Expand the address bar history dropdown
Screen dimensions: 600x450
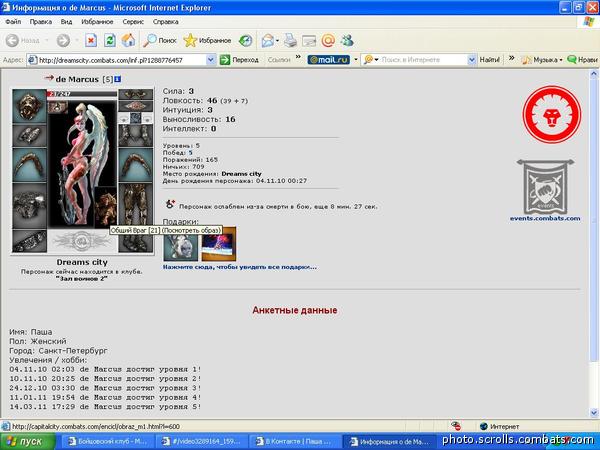(x=210, y=60)
